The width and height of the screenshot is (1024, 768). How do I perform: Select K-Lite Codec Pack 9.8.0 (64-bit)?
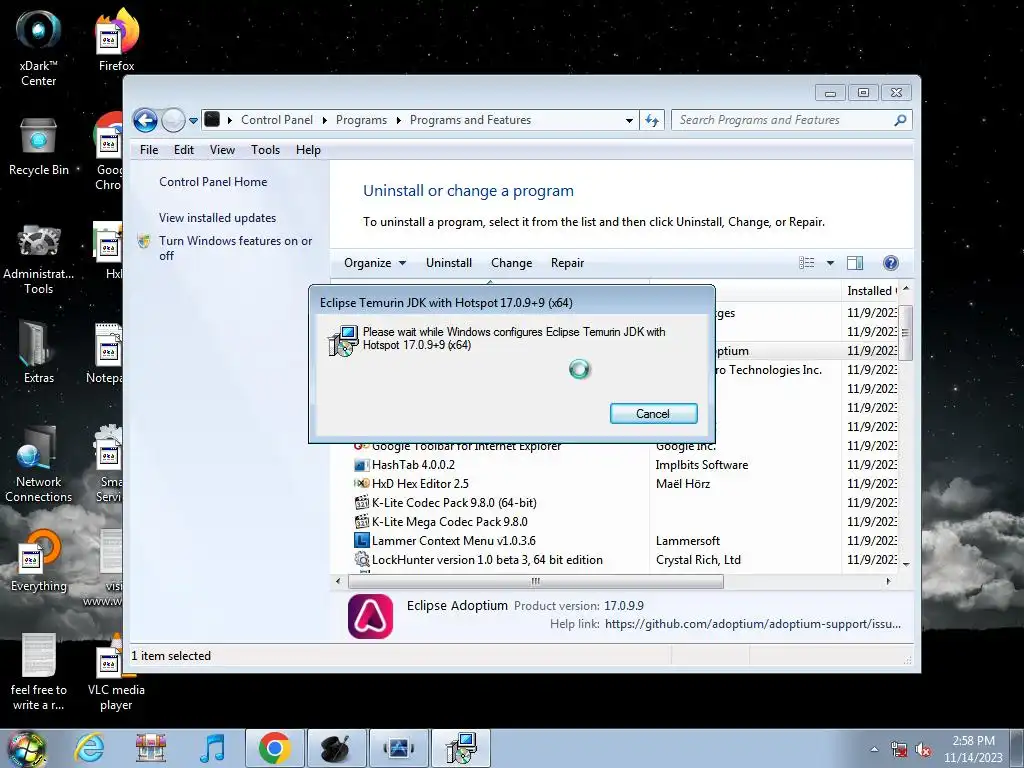point(454,502)
